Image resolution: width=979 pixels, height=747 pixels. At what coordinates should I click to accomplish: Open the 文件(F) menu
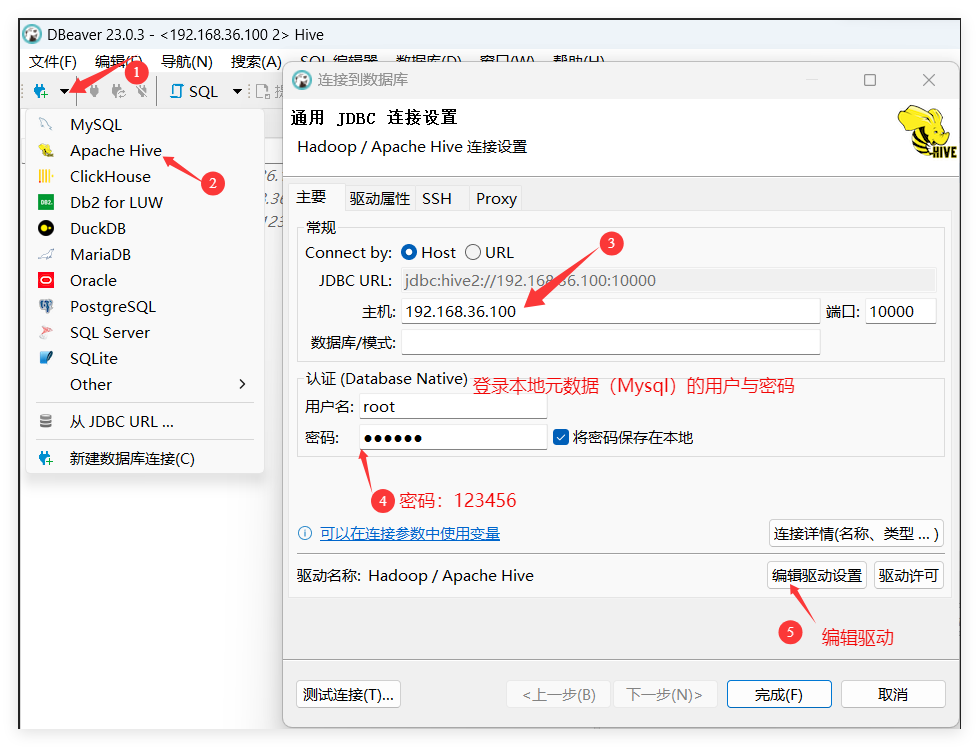click(52, 61)
